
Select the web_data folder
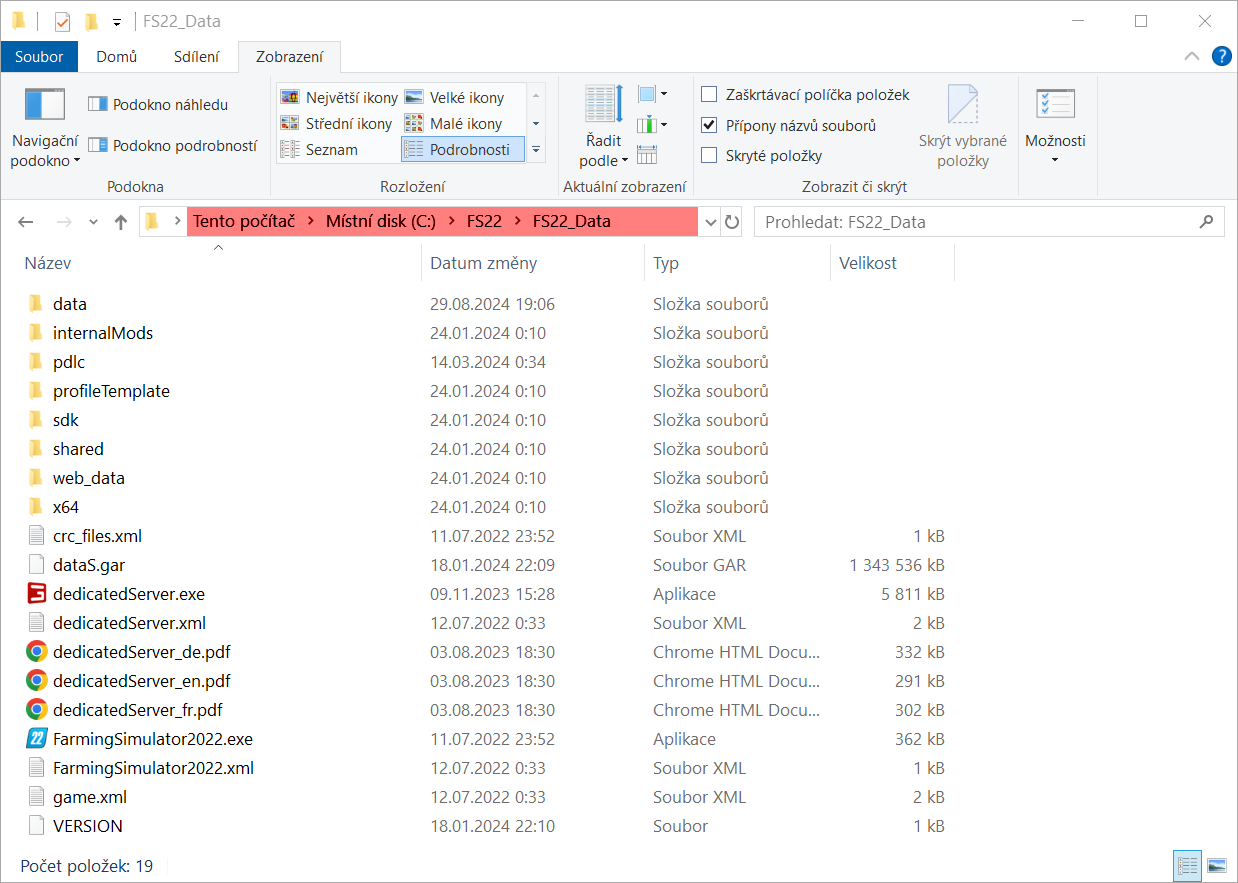pos(89,478)
